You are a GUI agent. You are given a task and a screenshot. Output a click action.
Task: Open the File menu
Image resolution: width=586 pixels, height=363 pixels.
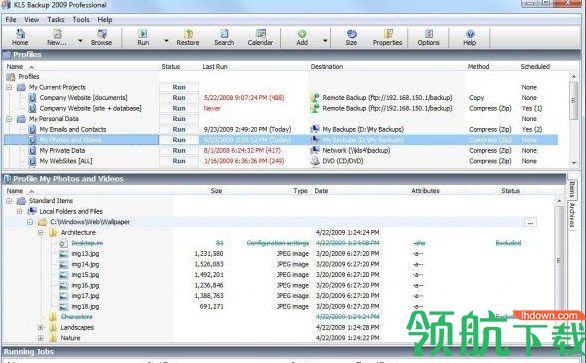click(11, 19)
